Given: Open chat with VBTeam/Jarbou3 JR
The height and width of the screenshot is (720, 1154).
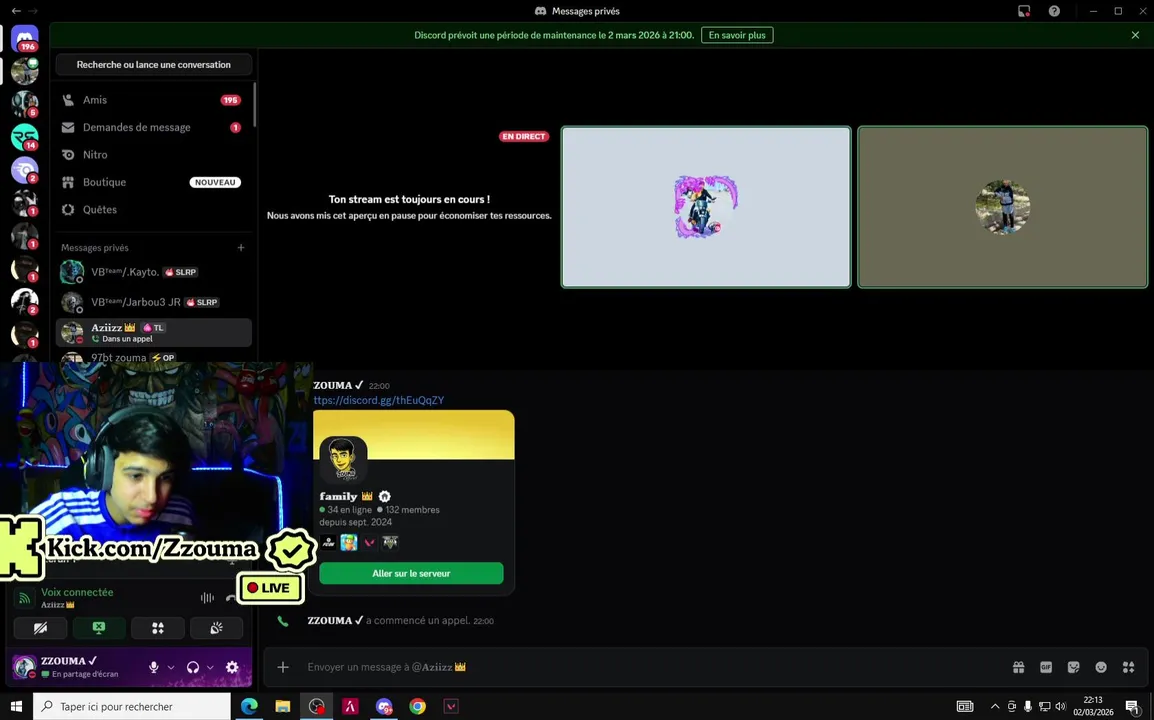Looking at the screenshot, I should pyautogui.click(x=153, y=302).
